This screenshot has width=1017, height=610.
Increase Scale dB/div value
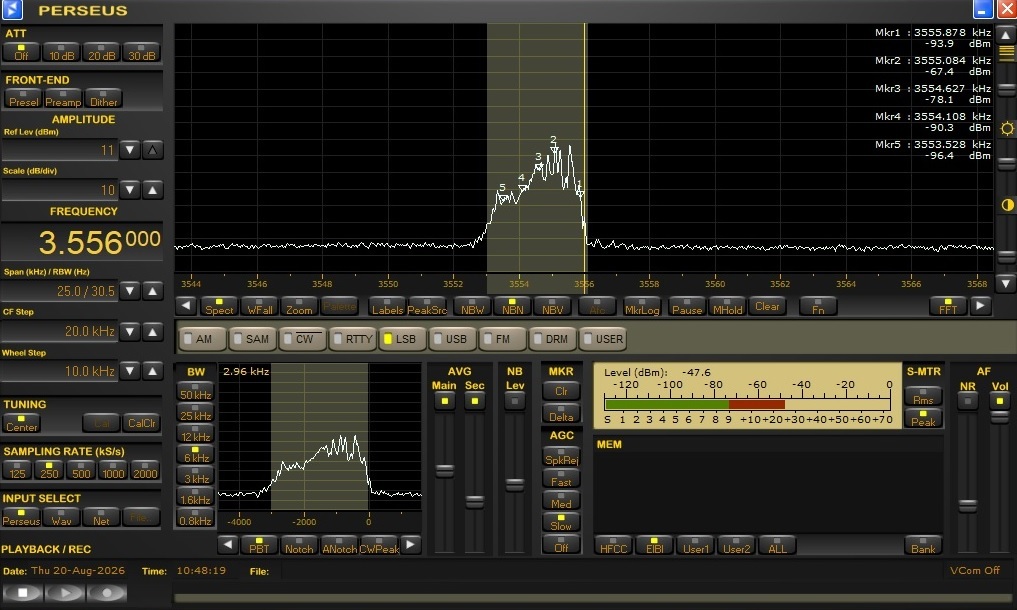pyautogui.click(x=152, y=190)
